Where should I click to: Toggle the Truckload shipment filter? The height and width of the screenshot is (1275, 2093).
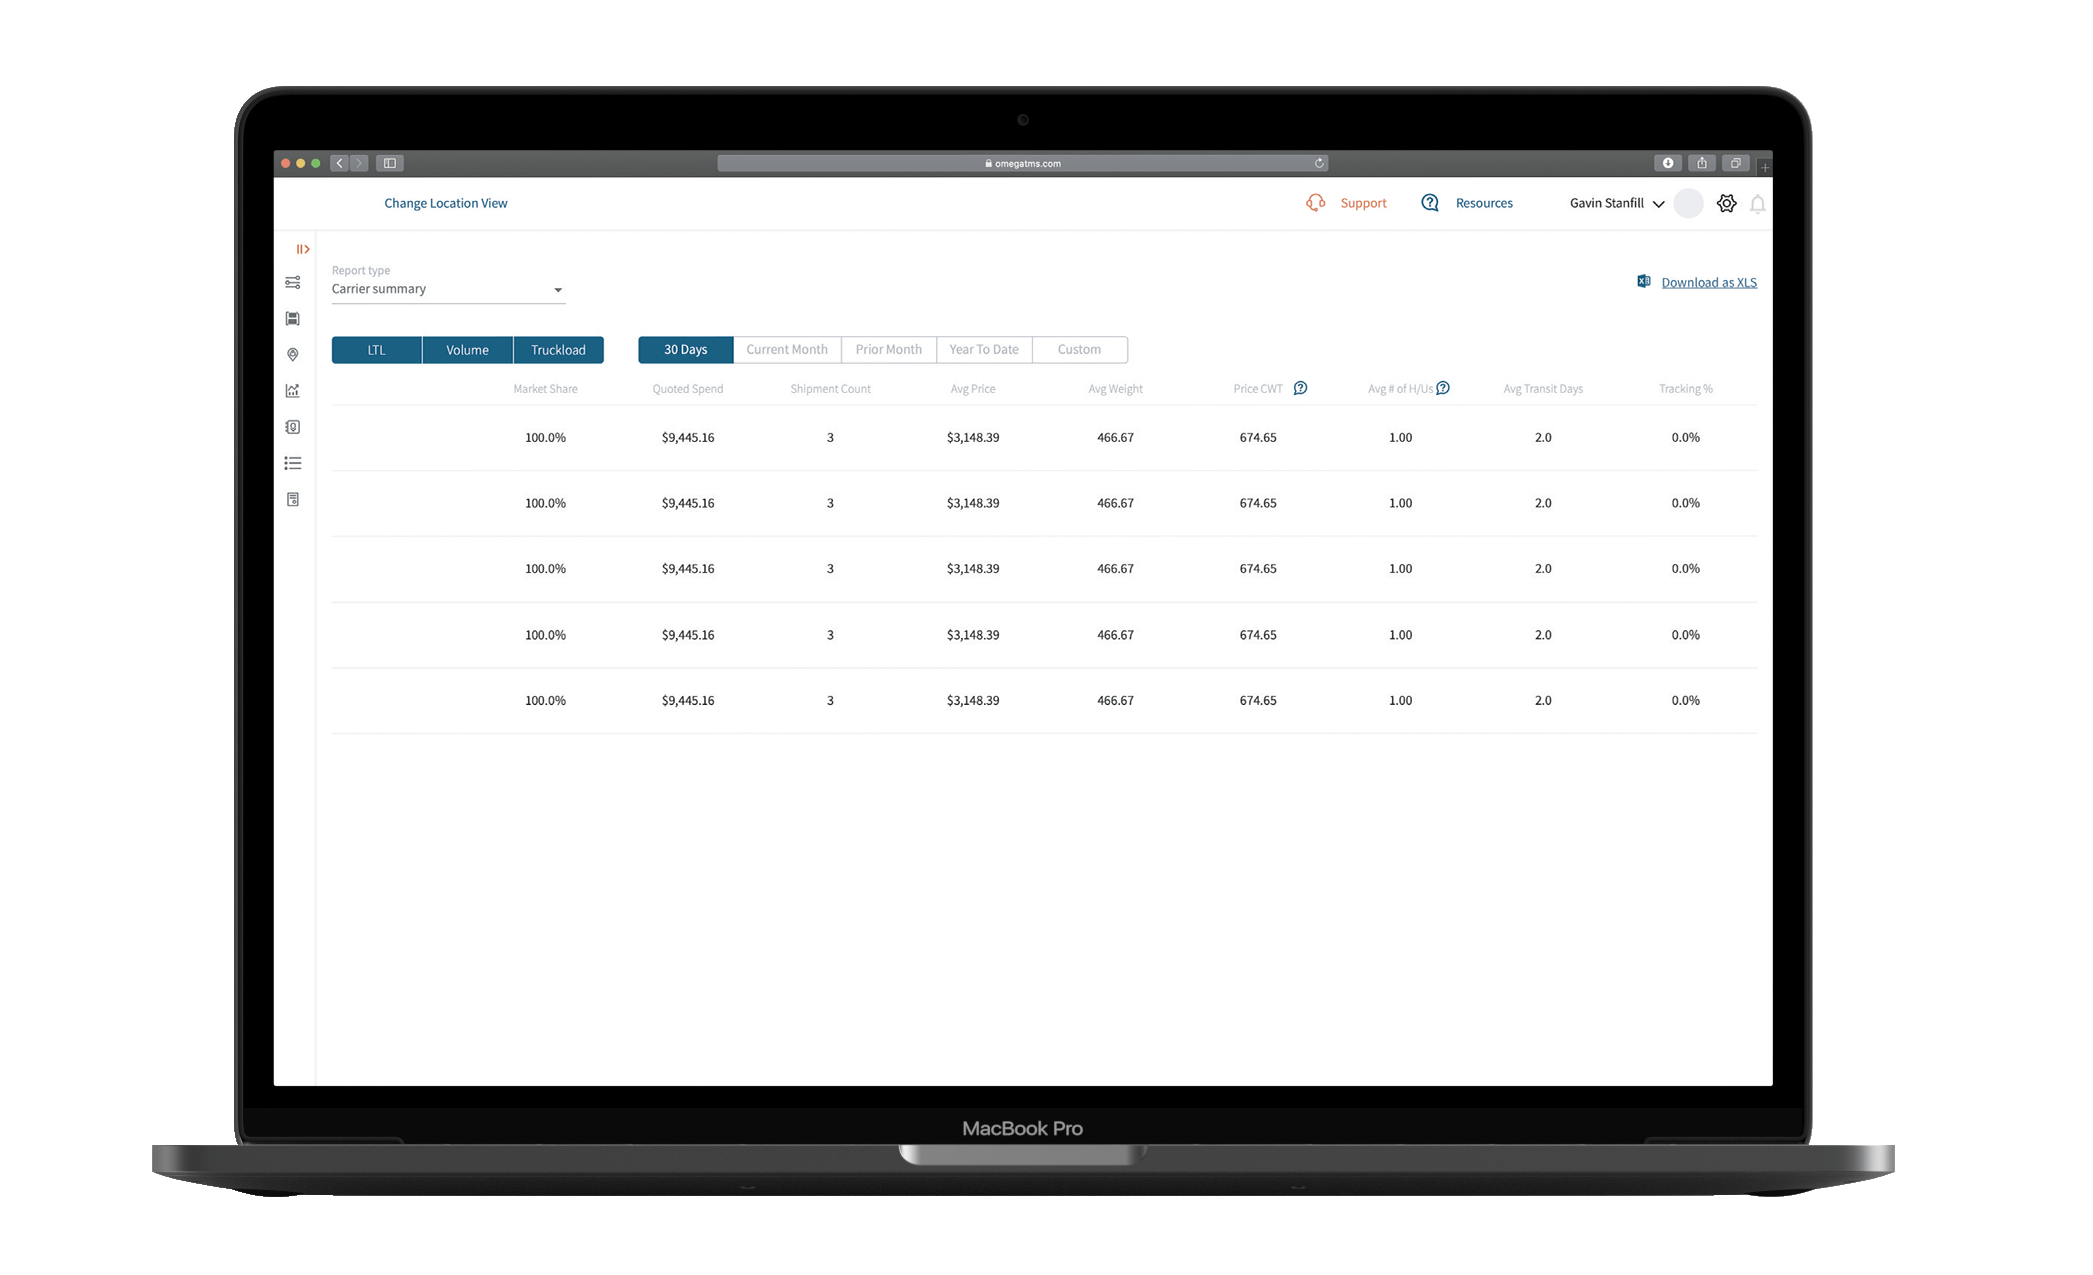coord(559,350)
